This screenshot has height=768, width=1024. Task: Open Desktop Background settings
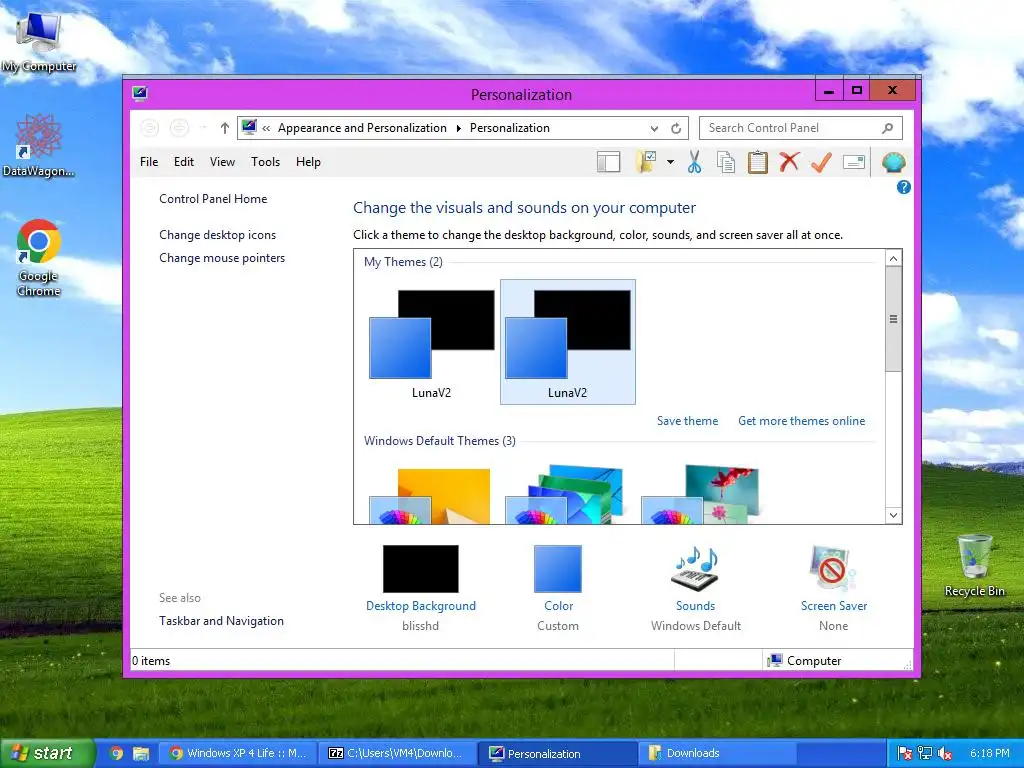tap(421, 569)
